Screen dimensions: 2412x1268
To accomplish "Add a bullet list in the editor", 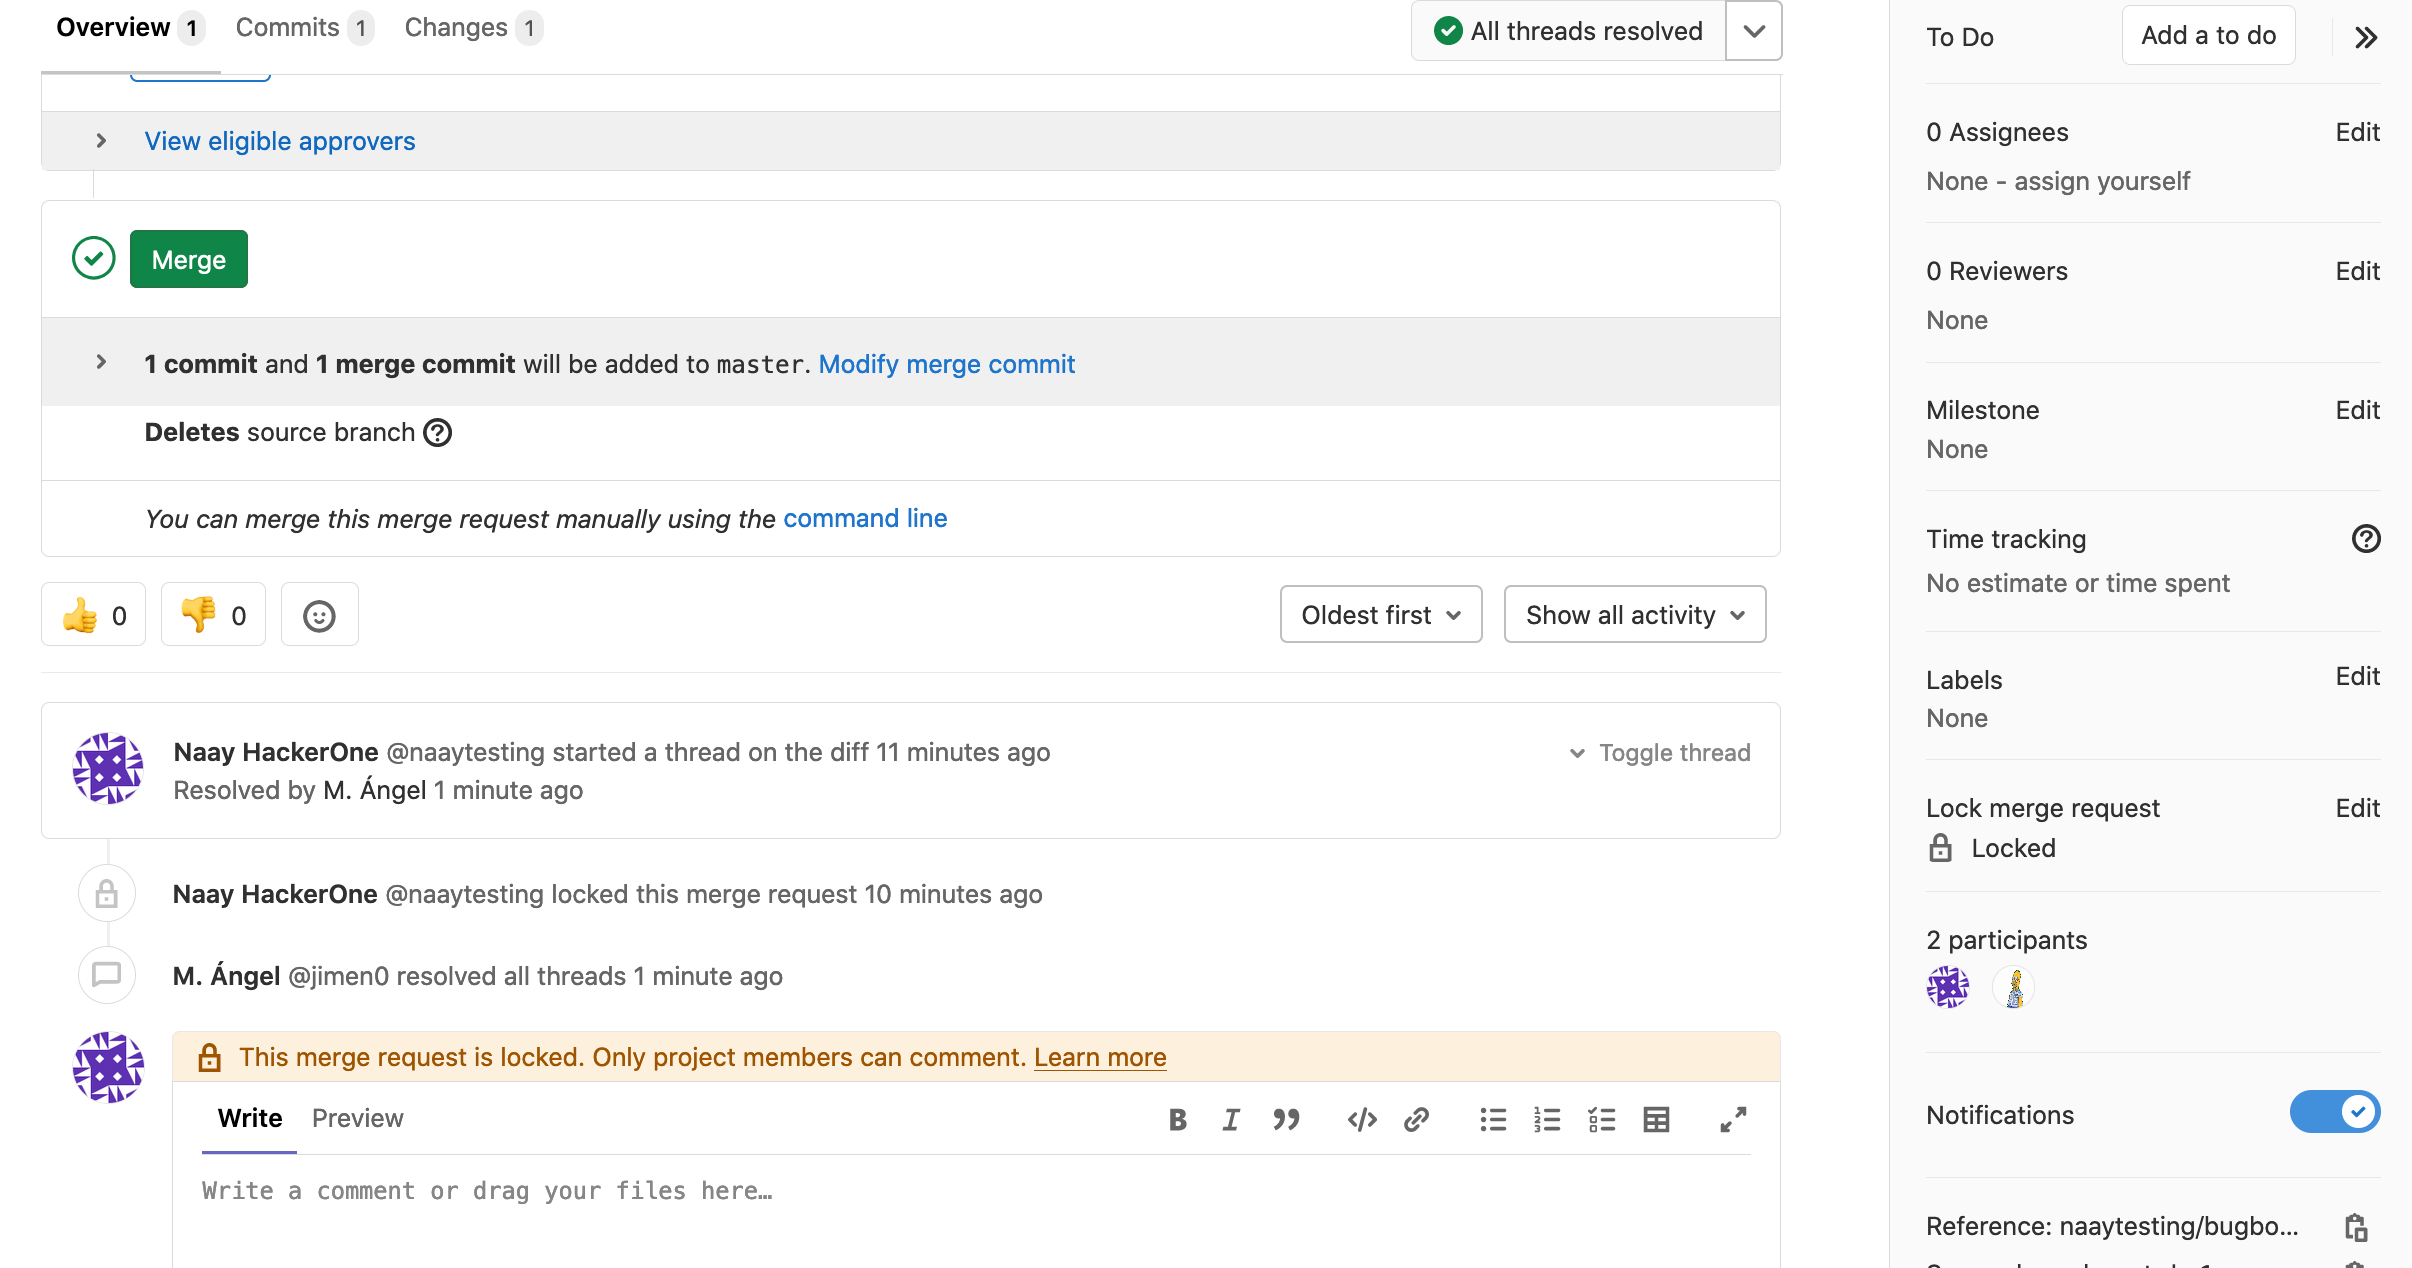I will point(1493,1120).
